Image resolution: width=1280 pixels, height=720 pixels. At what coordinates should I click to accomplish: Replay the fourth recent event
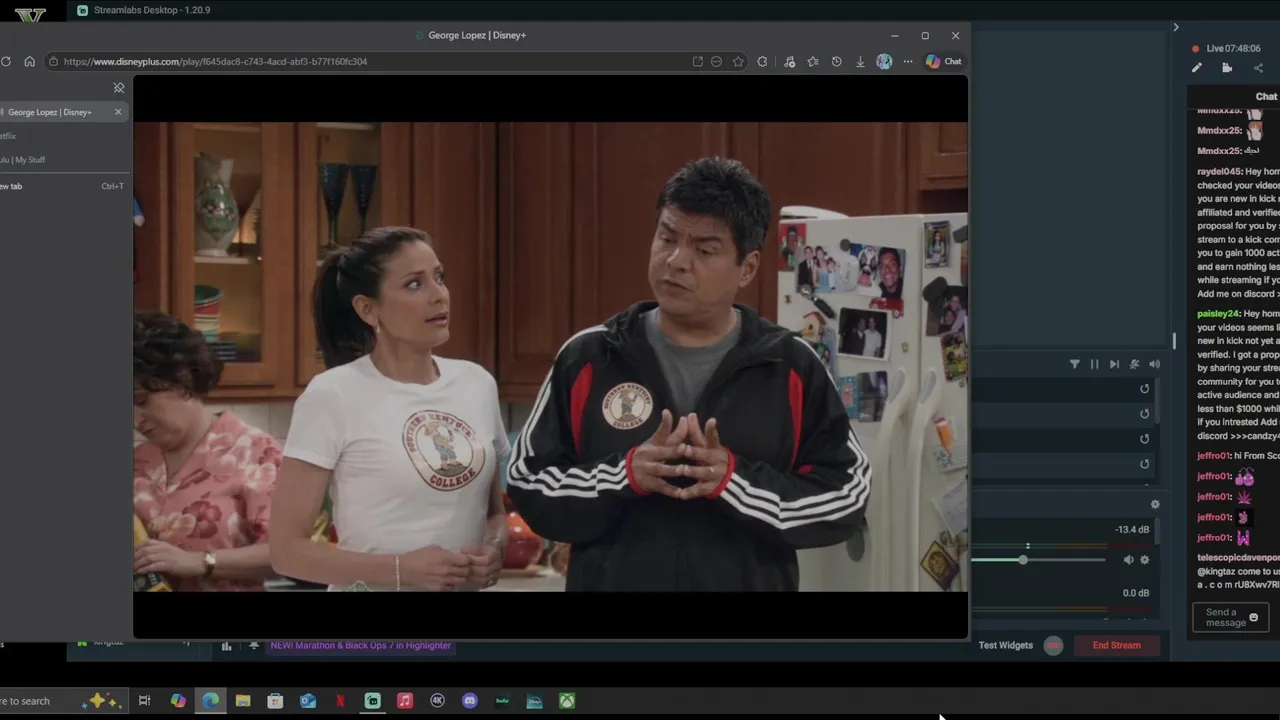click(x=1144, y=464)
